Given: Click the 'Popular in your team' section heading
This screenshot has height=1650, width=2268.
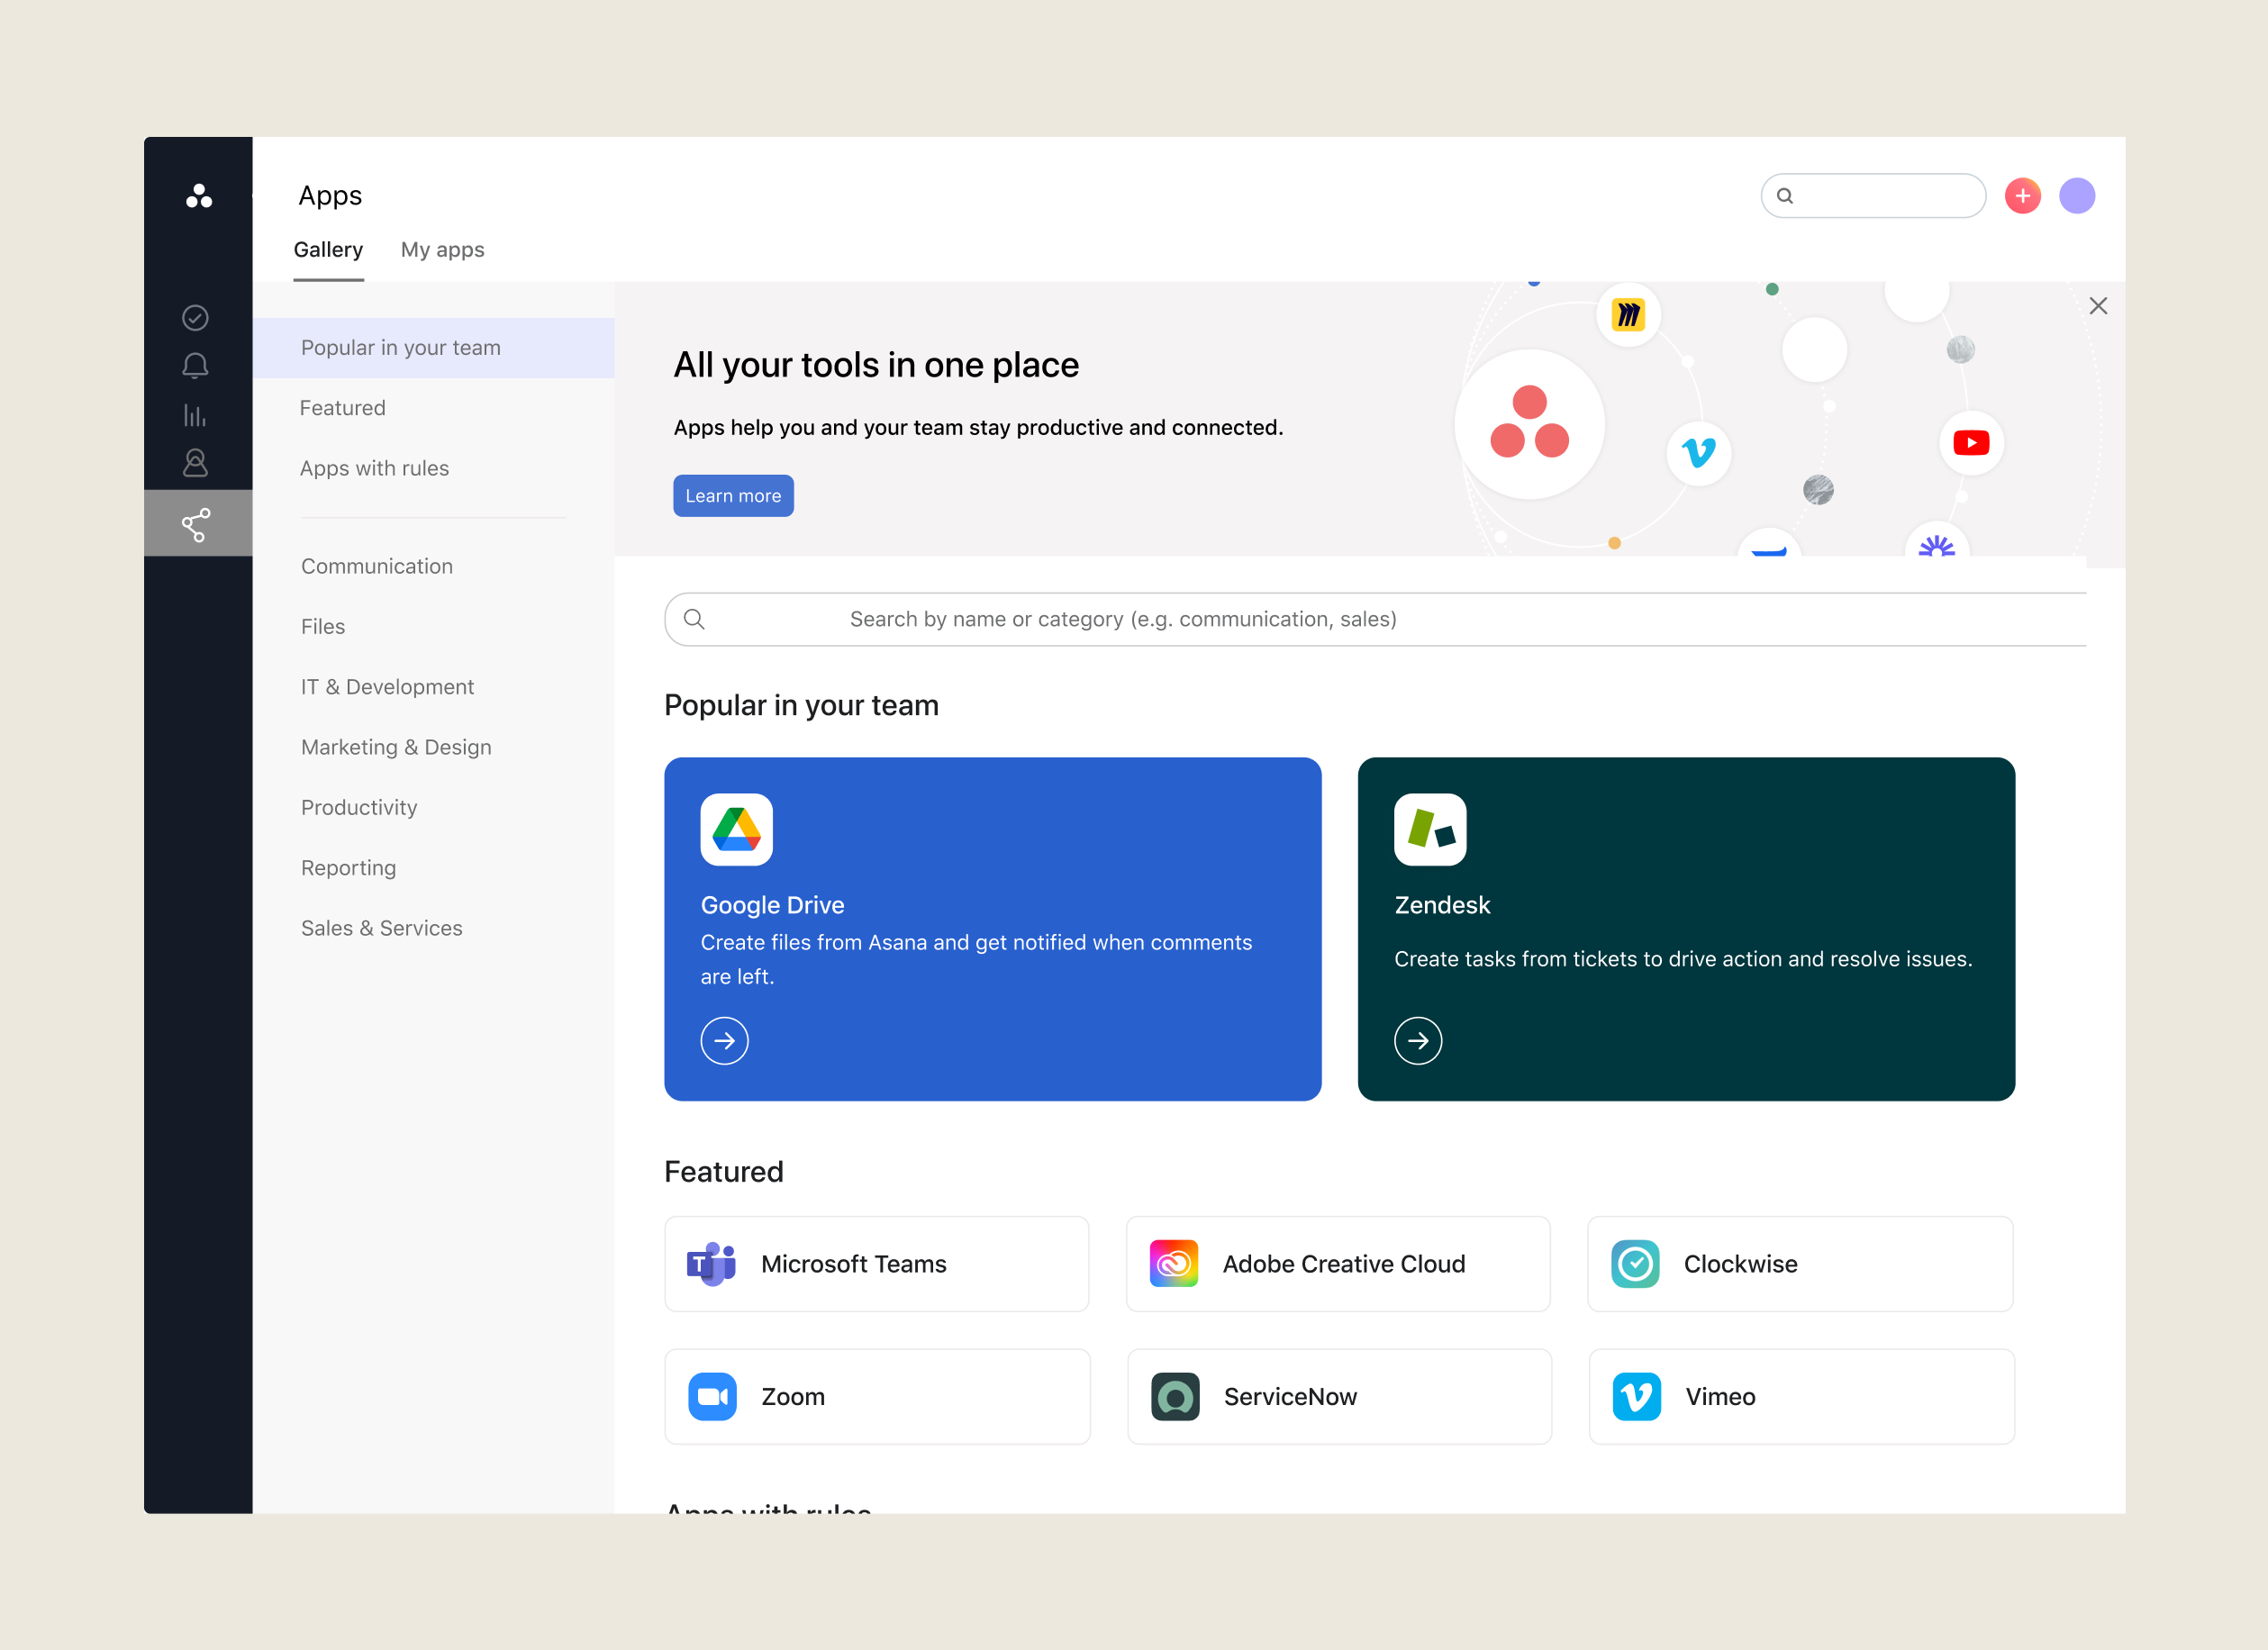Looking at the screenshot, I should coord(801,706).
